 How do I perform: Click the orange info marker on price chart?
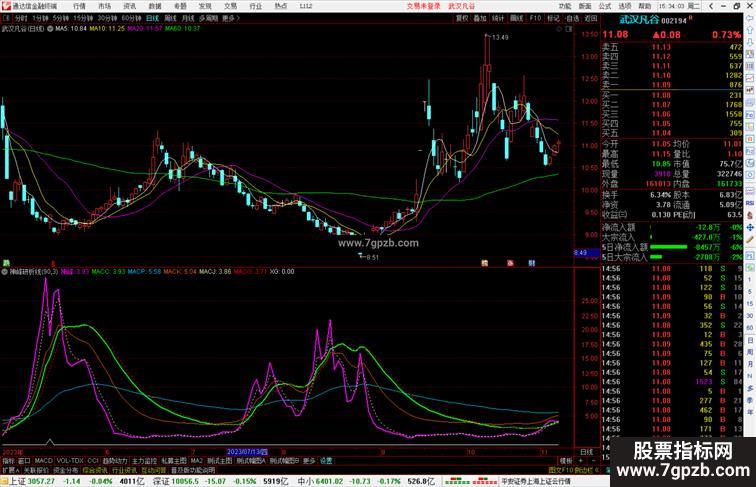[x=485, y=263]
